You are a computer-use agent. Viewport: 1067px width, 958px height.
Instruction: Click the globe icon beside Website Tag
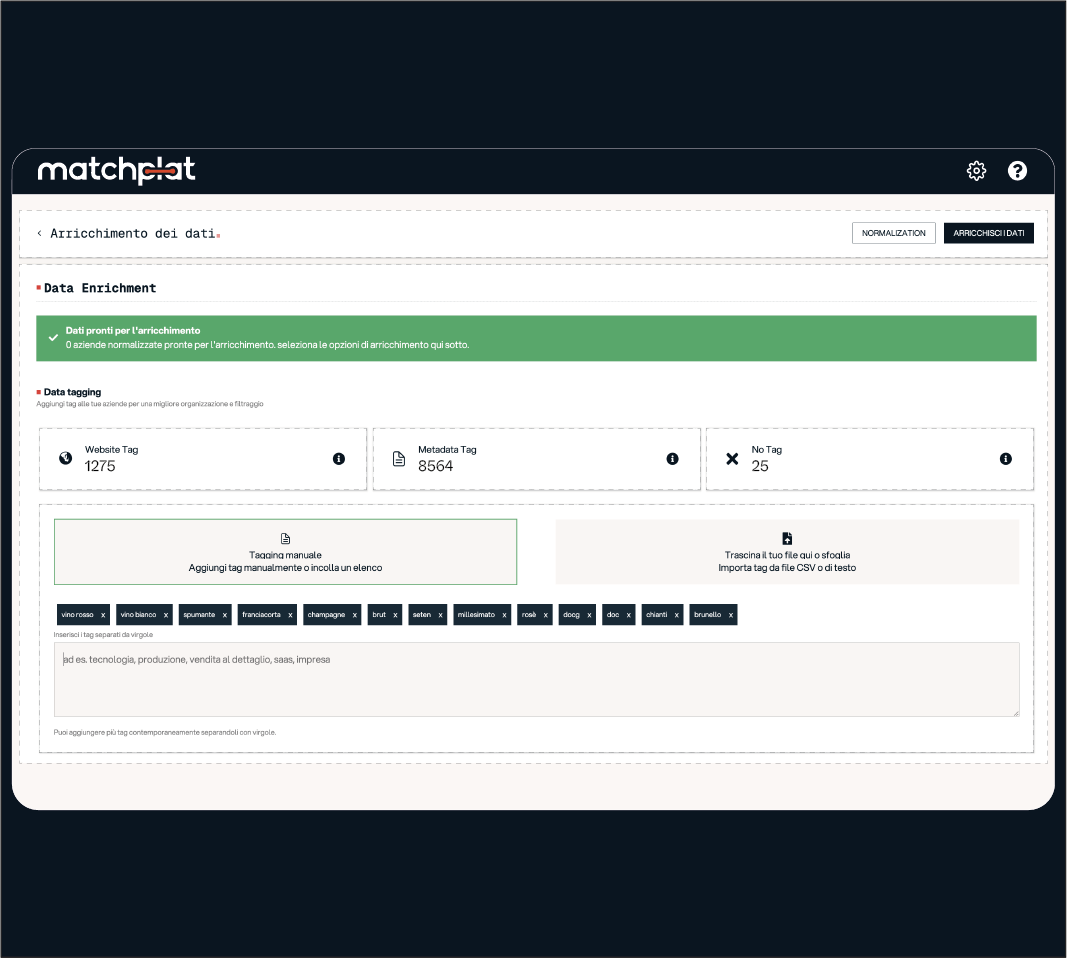66,459
